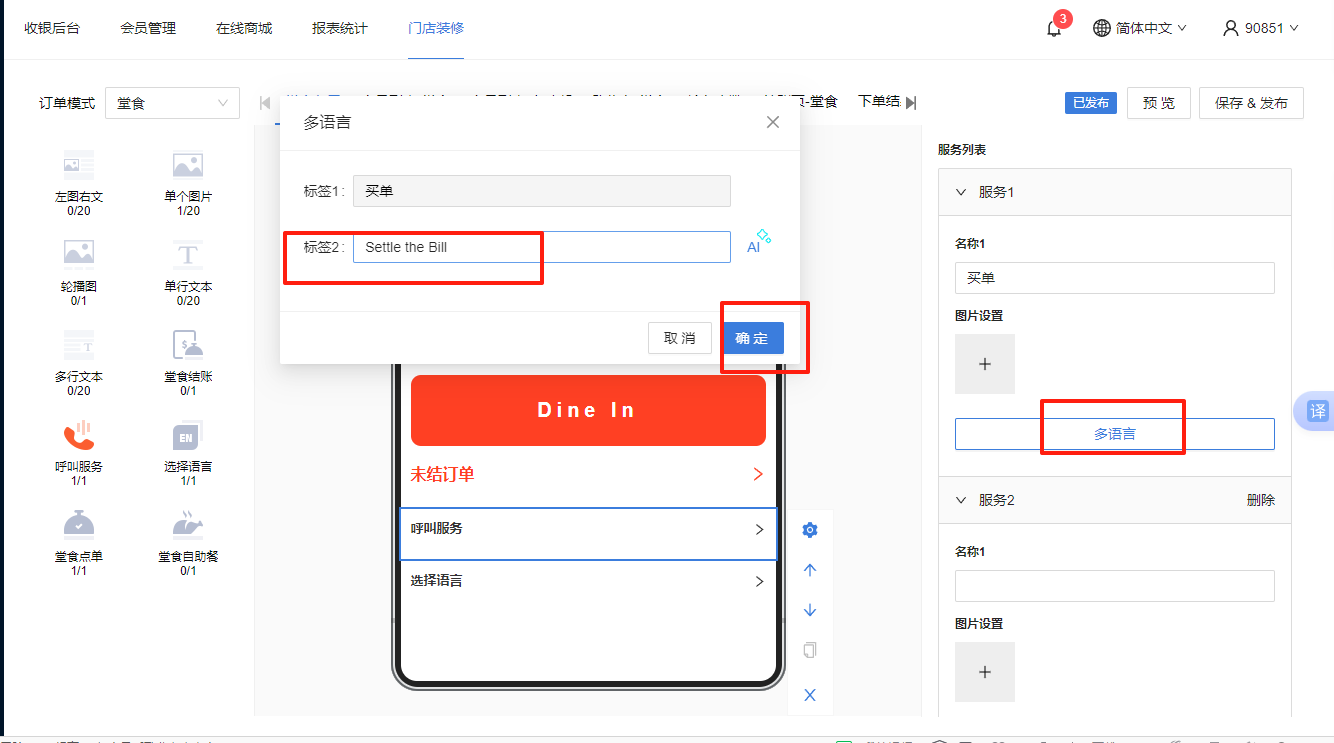
Task: Collapse the 服务2 section
Action: (962, 500)
